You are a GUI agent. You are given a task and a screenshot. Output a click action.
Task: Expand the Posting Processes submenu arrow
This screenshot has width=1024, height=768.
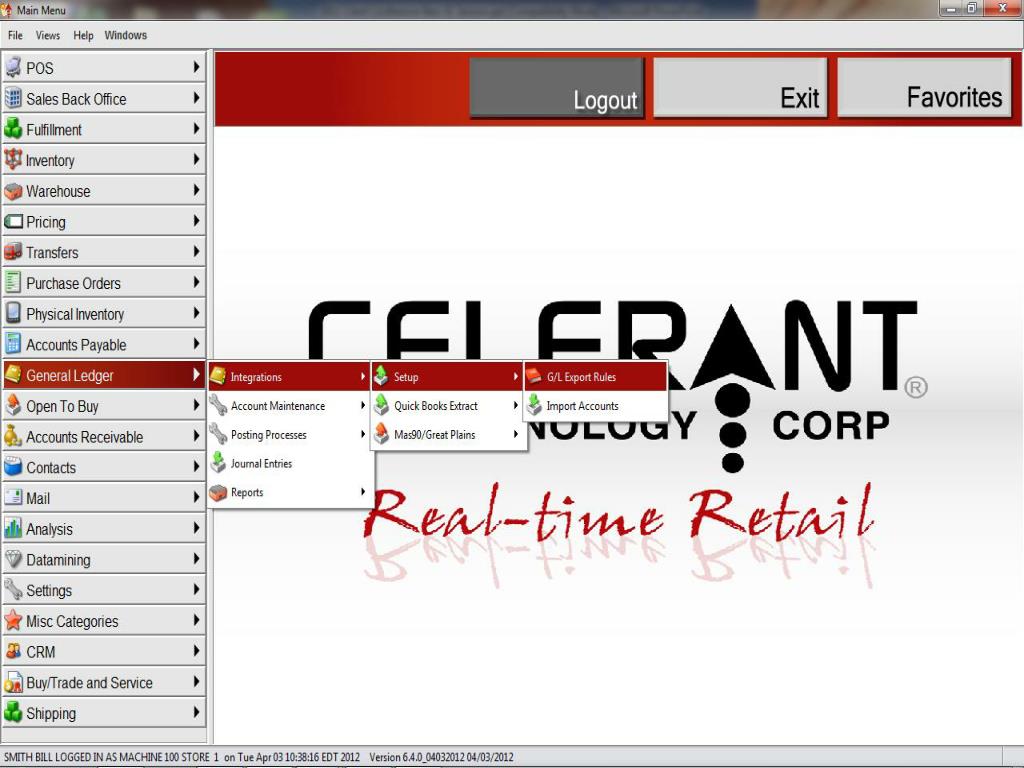[x=362, y=434]
